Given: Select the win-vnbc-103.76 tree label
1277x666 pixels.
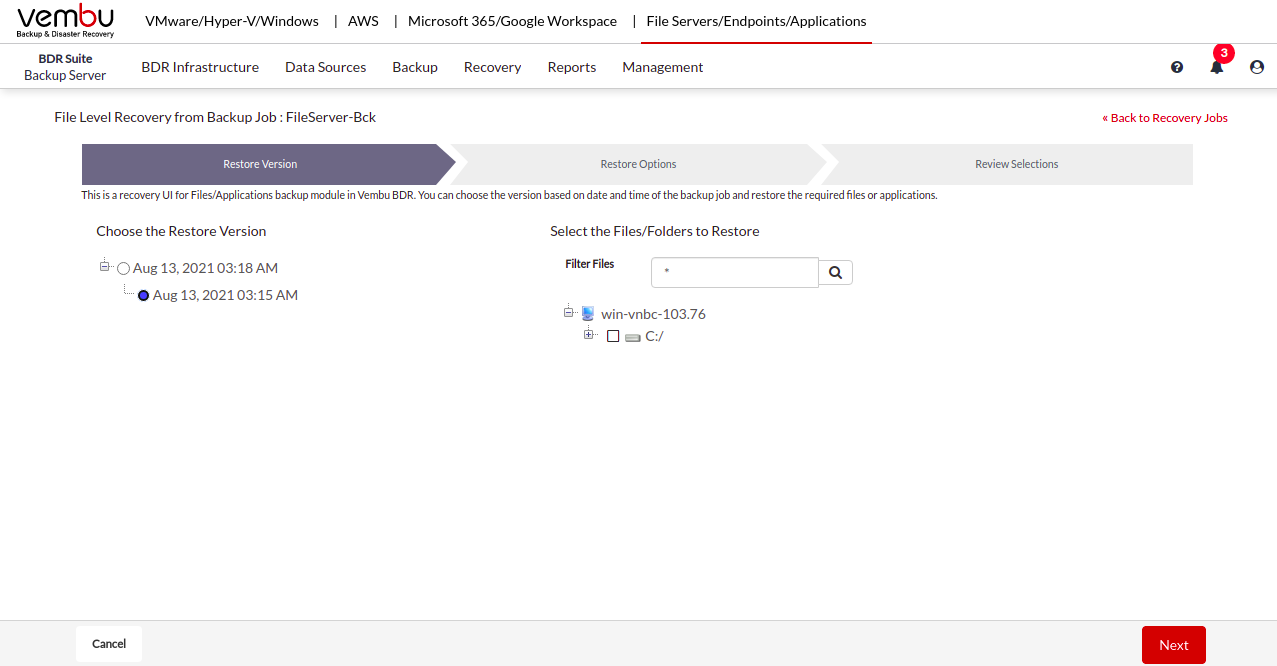Looking at the screenshot, I should (x=653, y=314).
